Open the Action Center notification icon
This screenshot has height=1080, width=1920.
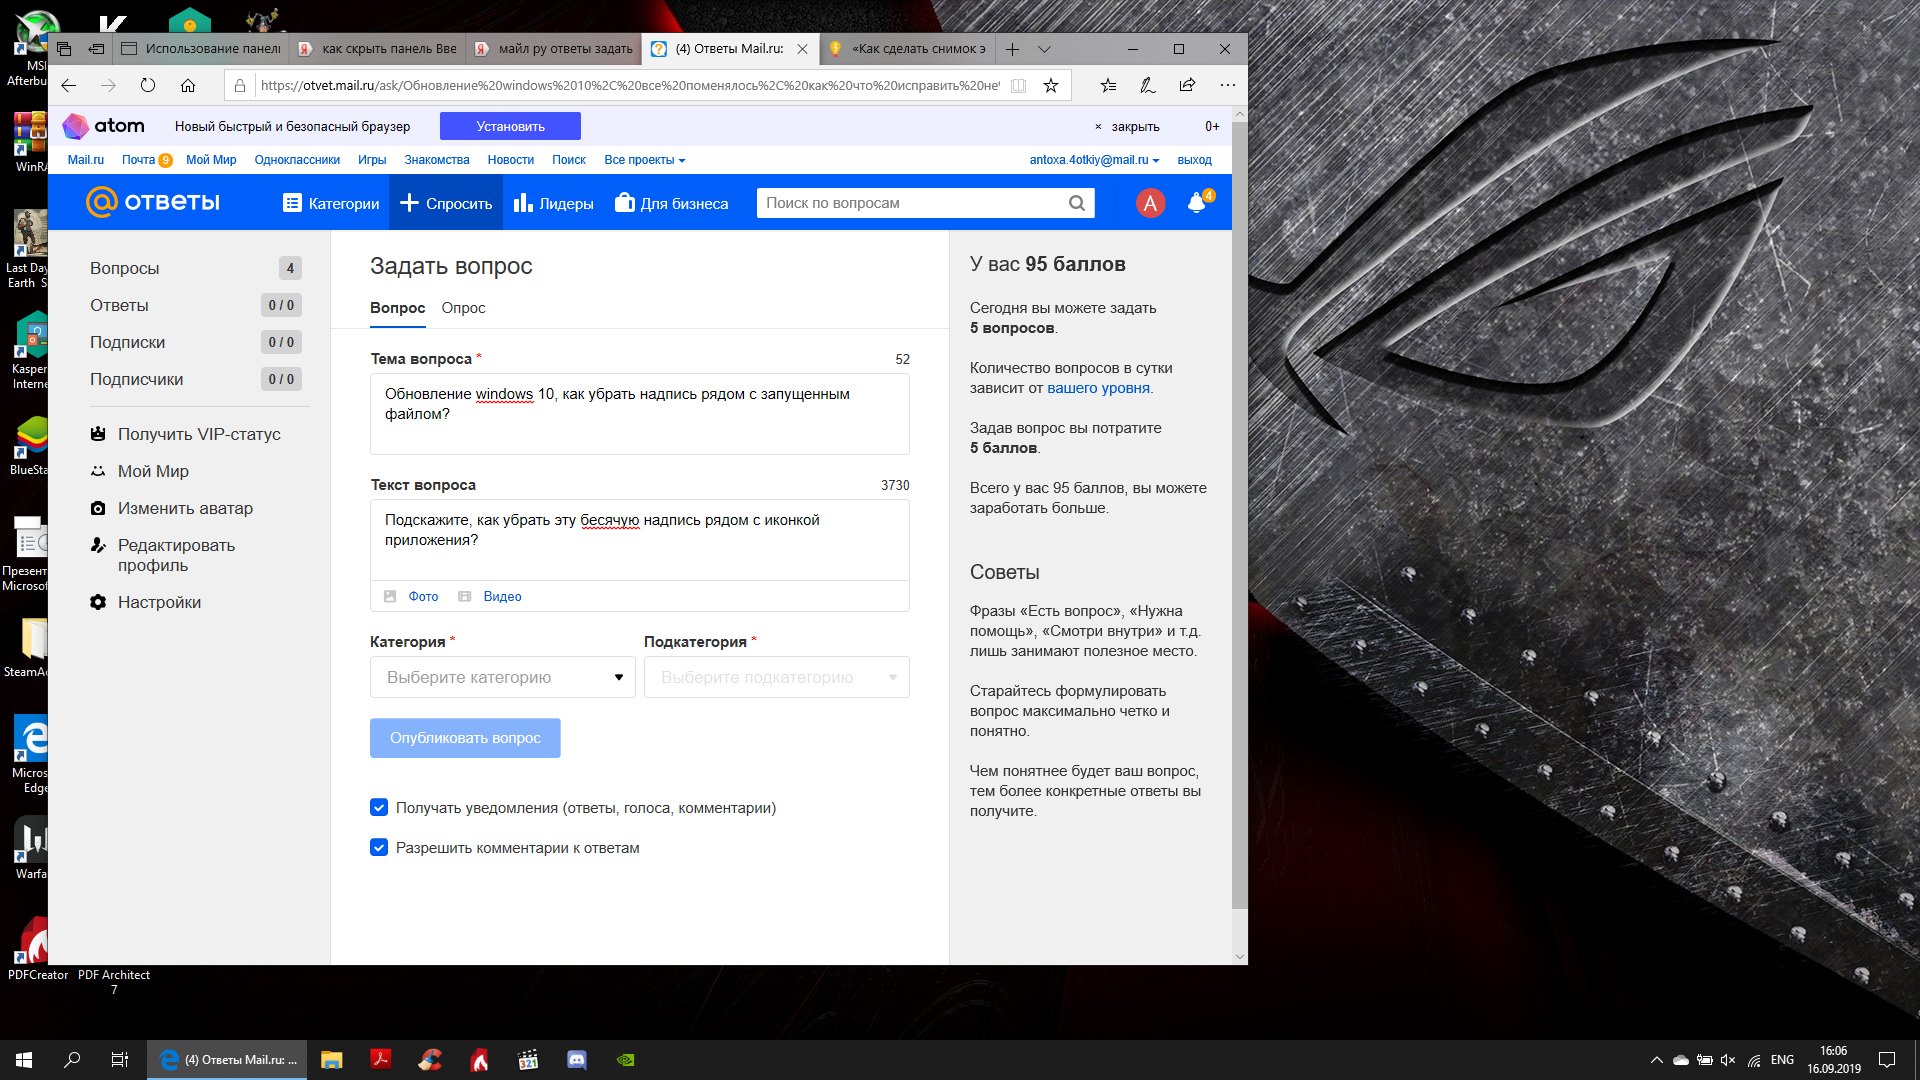[x=1887, y=1060]
